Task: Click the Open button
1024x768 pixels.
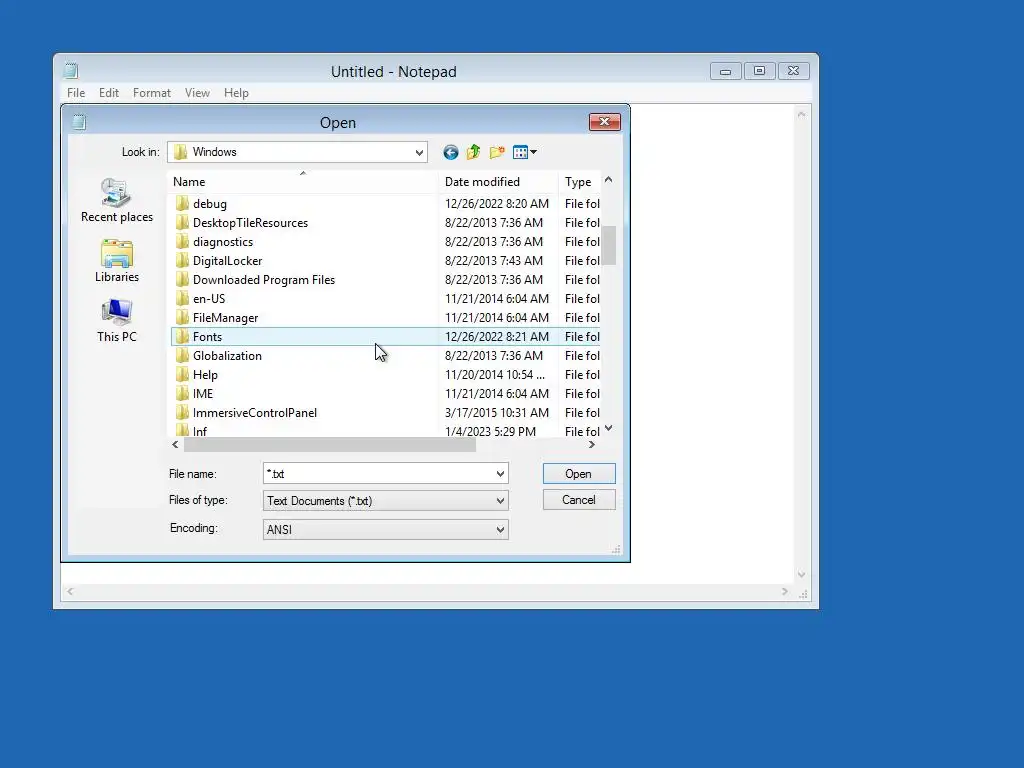Action: [579, 473]
